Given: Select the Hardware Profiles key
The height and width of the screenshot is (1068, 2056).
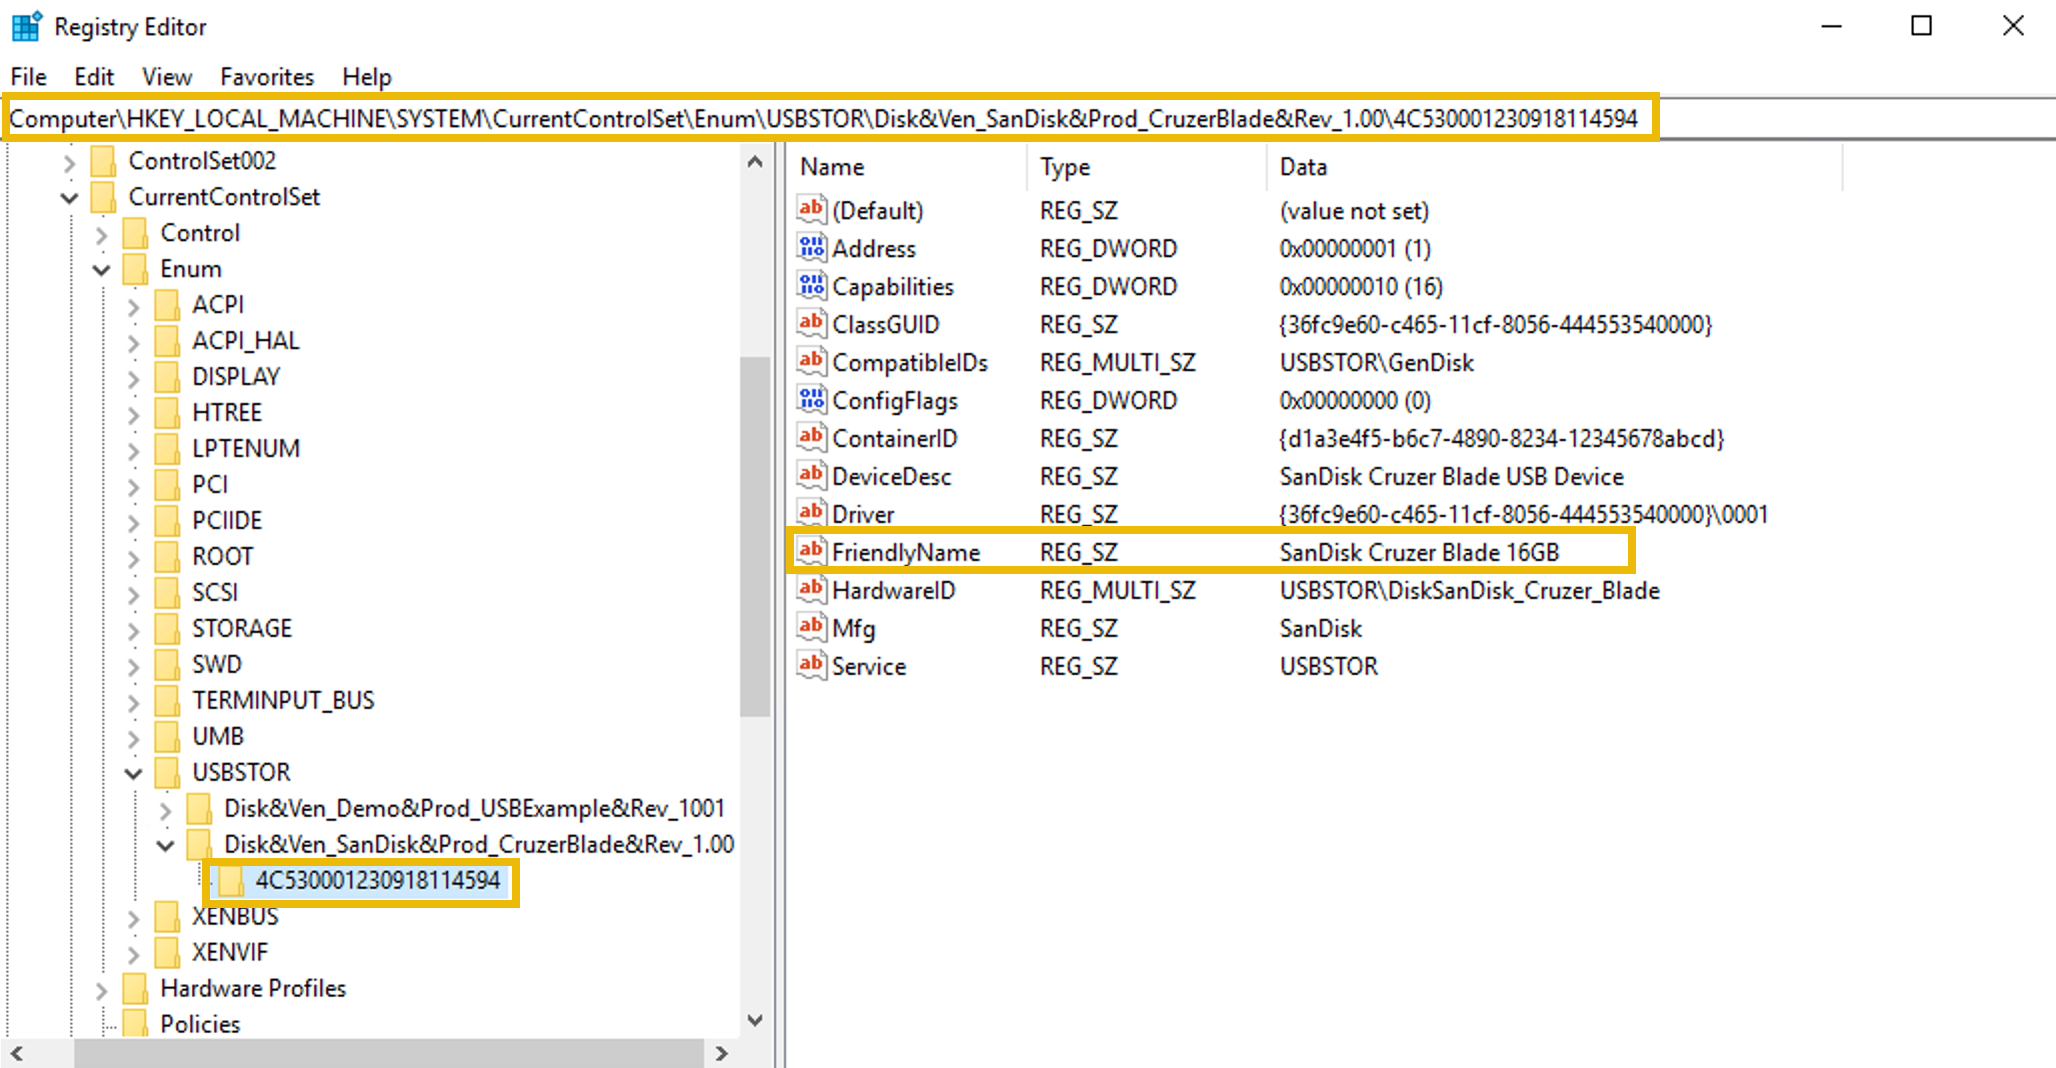Looking at the screenshot, I should click(x=254, y=988).
